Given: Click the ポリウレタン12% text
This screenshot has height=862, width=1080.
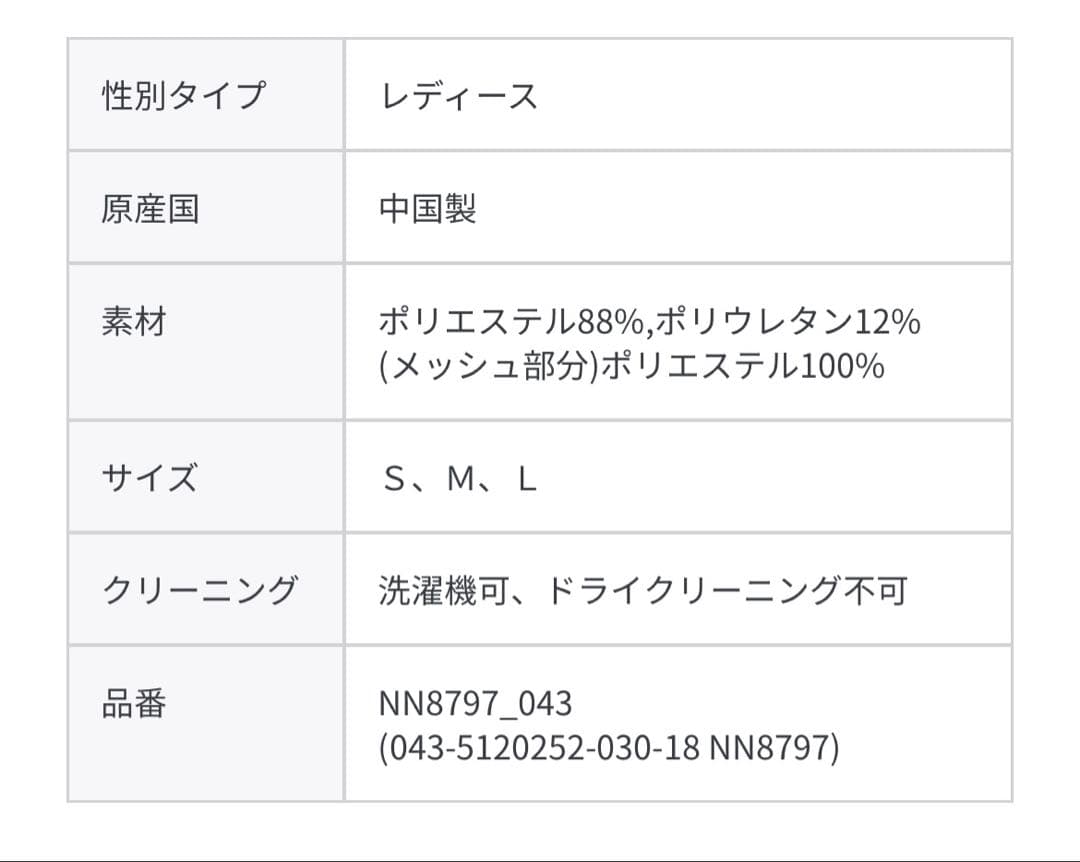Looking at the screenshot, I should coord(788,322).
